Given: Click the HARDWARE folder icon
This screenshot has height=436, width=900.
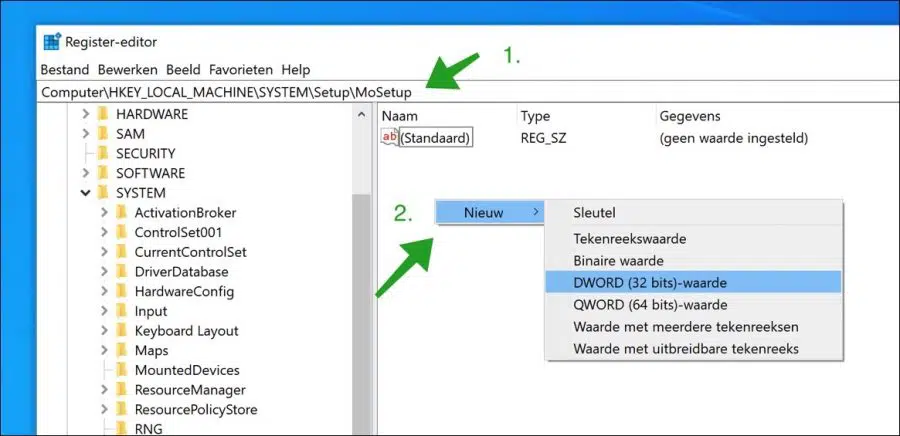Looking at the screenshot, I should [103, 114].
